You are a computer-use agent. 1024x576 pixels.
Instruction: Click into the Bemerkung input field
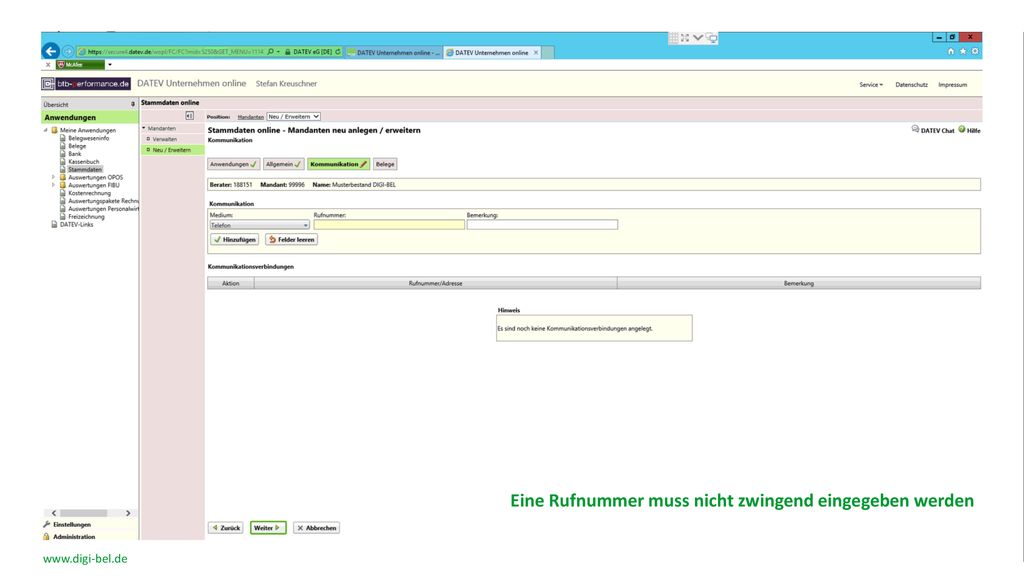(x=542, y=225)
